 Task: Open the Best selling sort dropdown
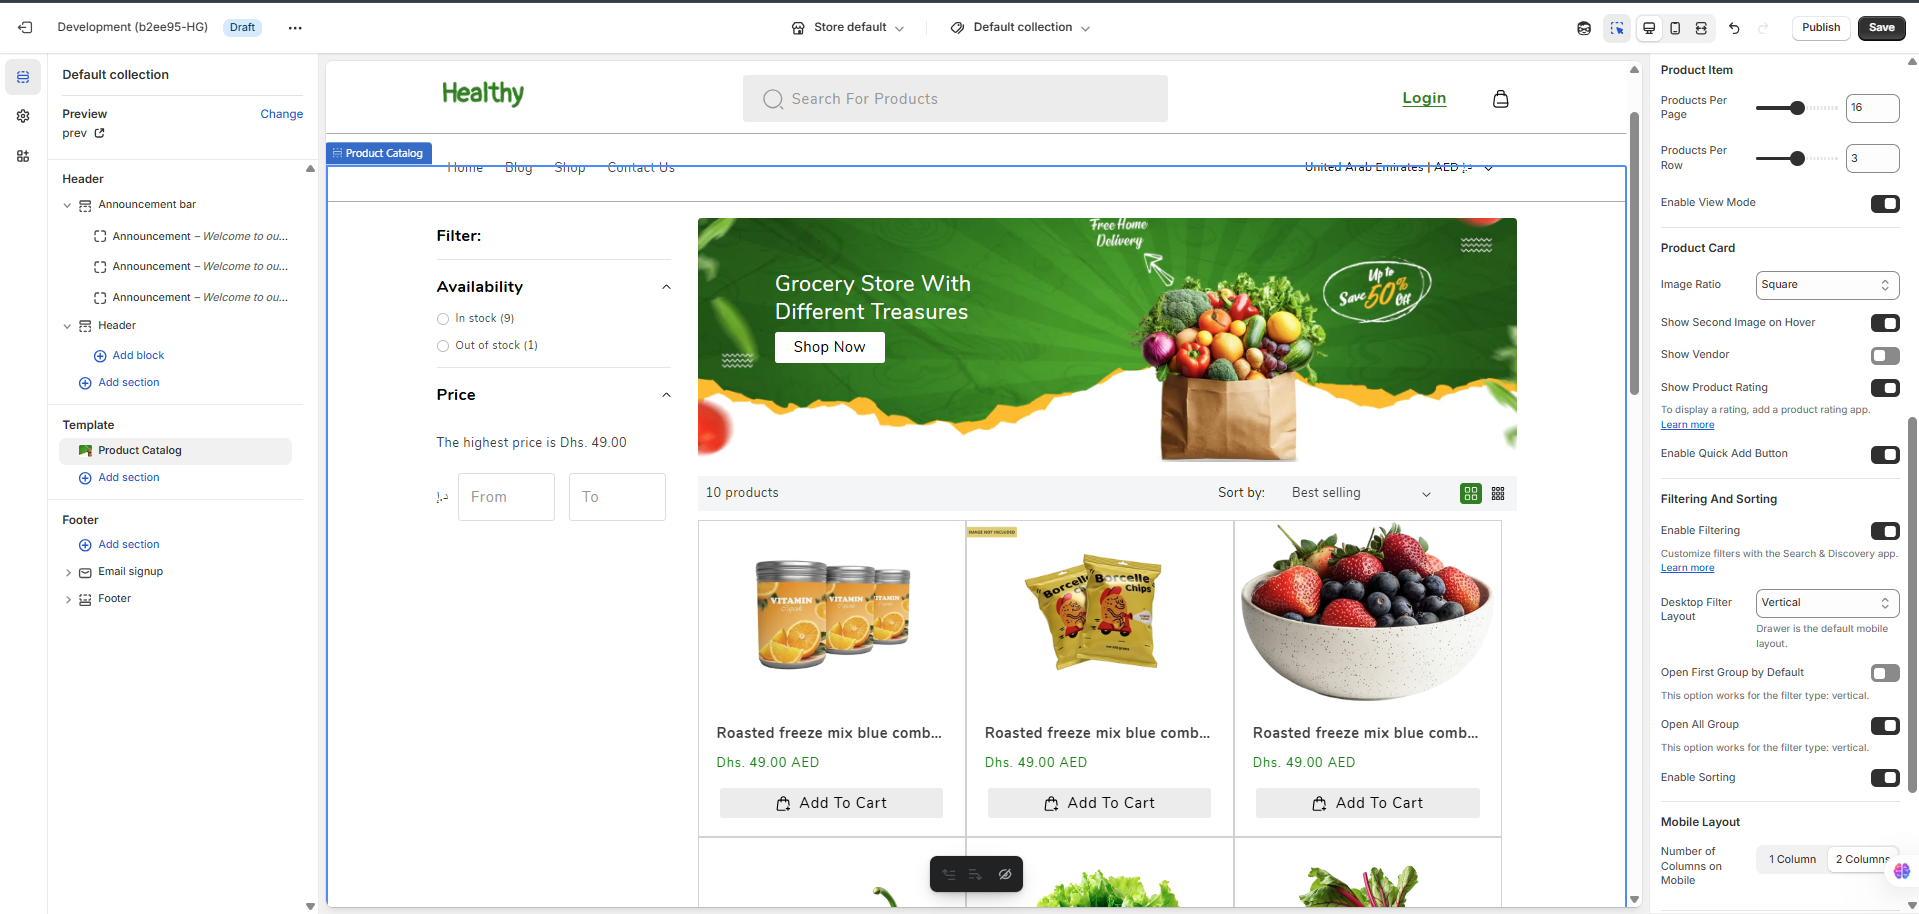[x=1361, y=493]
